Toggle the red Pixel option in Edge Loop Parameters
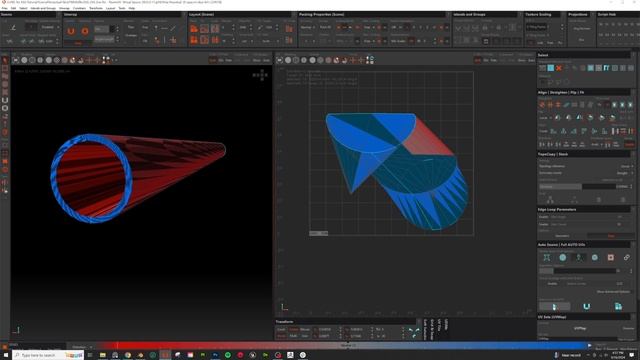 pyautogui.click(x=611, y=236)
